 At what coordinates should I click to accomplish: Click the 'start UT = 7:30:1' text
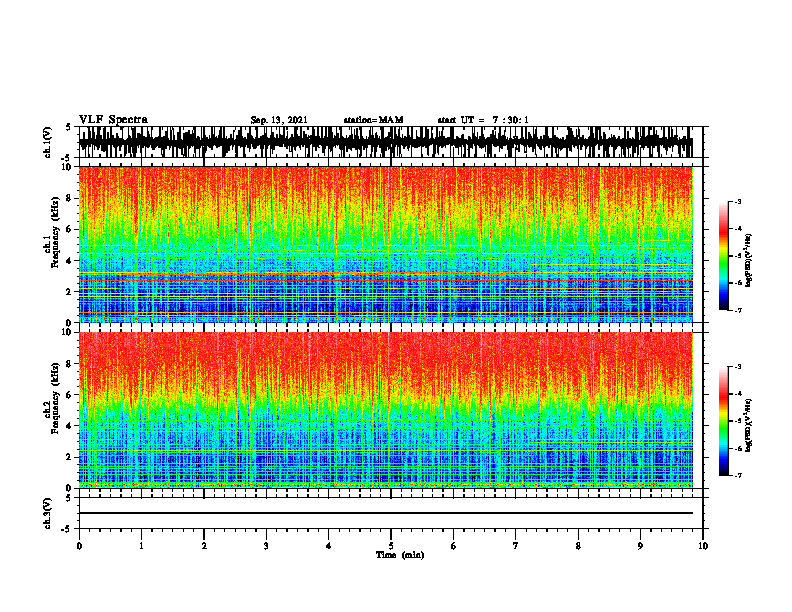point(483,120)
